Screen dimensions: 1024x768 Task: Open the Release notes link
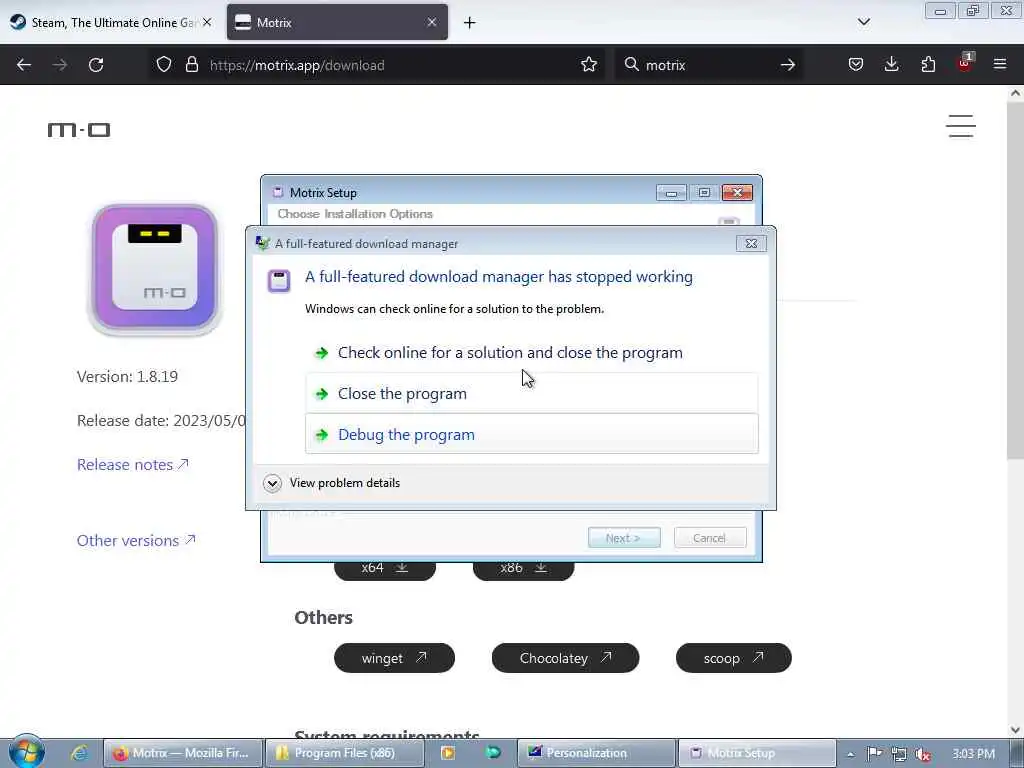coord(133,464)
